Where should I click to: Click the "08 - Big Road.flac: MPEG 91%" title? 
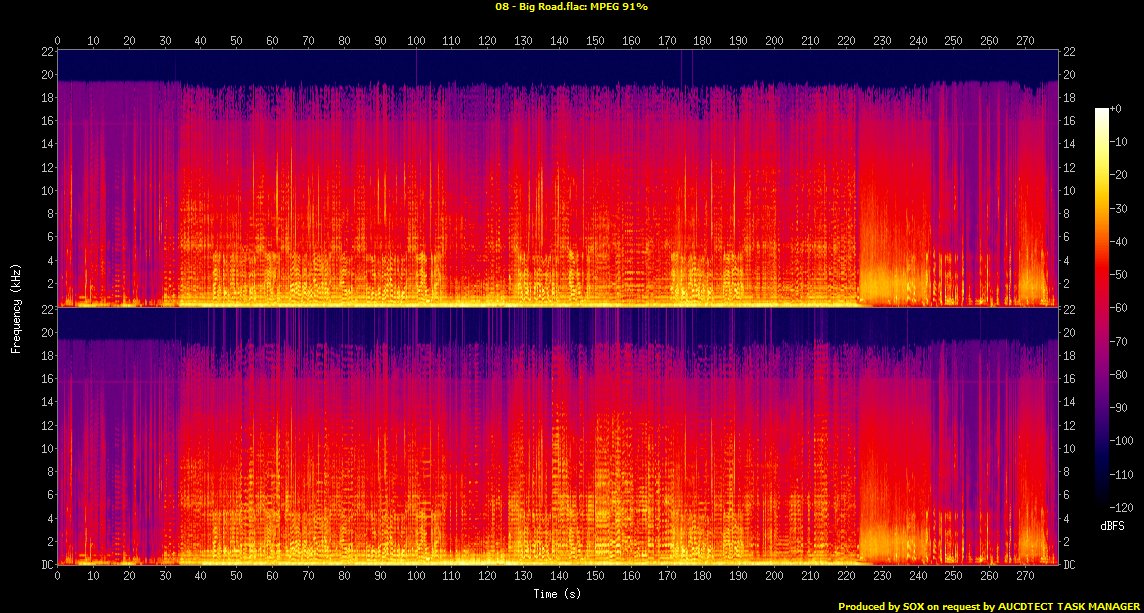click(x=571, y=6)
